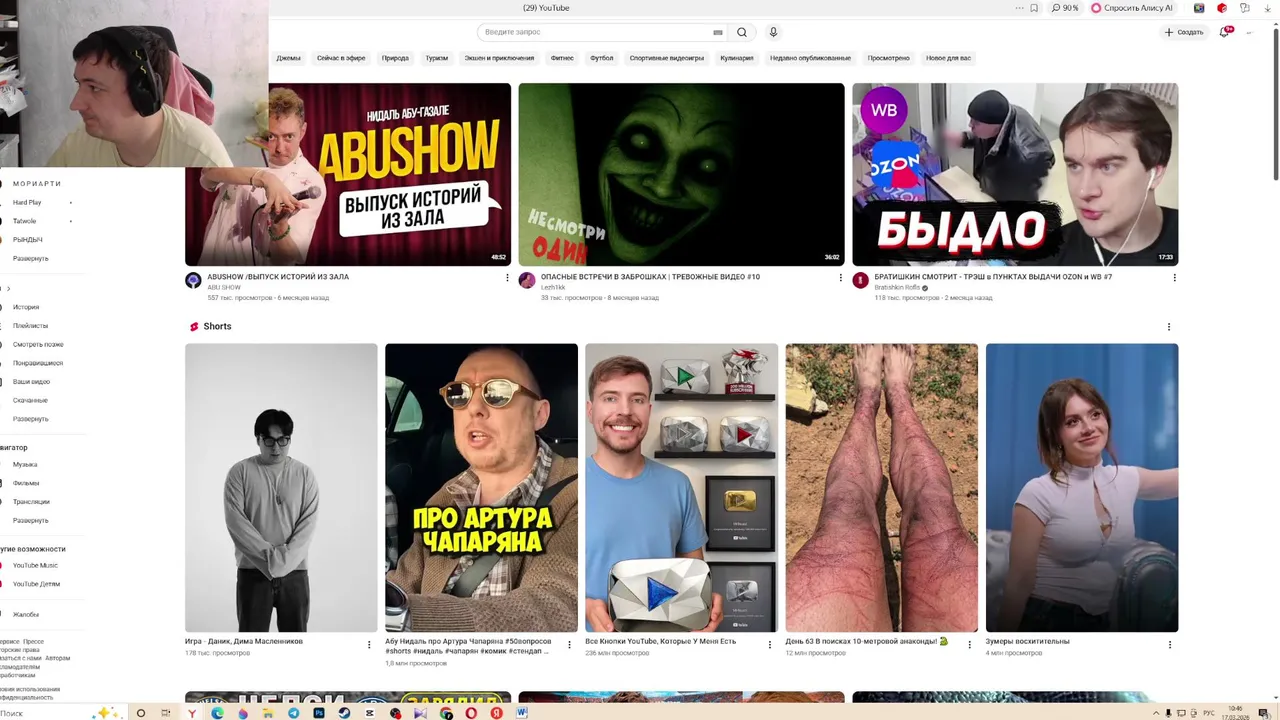Start voice search with the microphone icon
This screenshot has height=720, width=1280.
pos(773,32)
